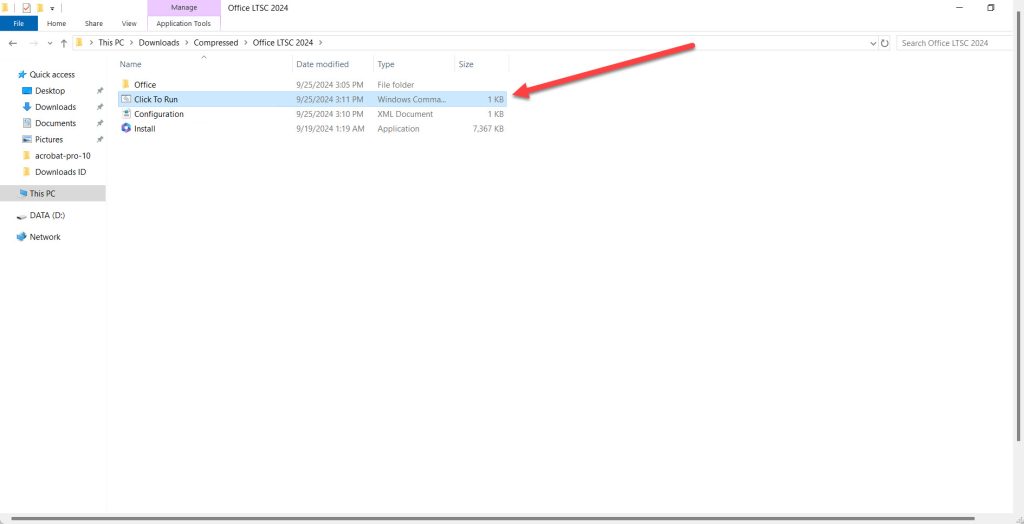Click the Office folder icon
This screenshot has width=1024, height=524.
point(126,85)
